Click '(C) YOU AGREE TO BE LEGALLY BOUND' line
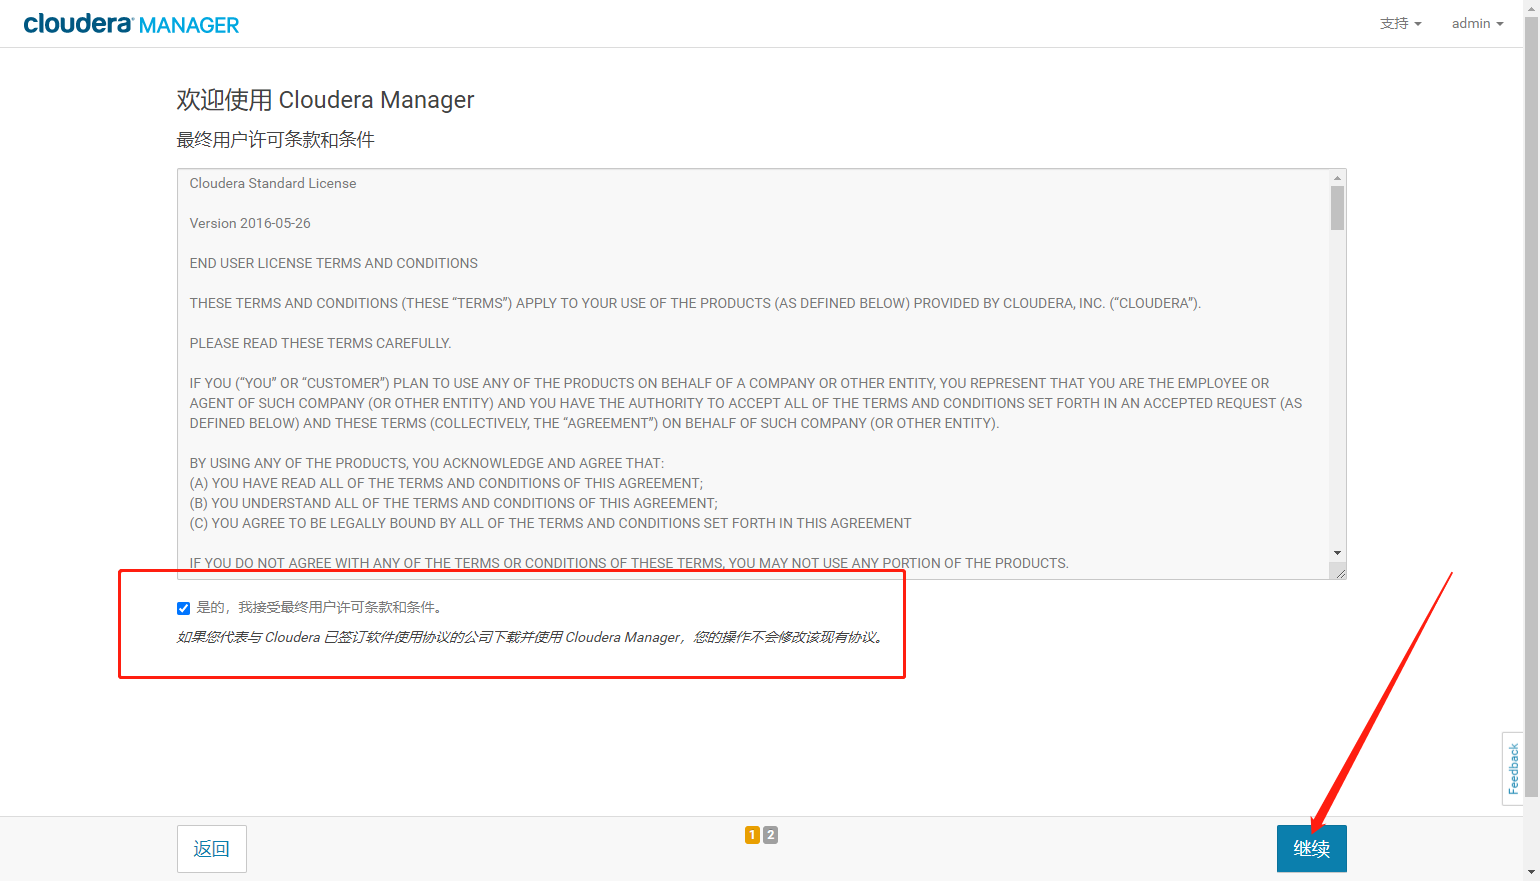 (x=551, y=523)
